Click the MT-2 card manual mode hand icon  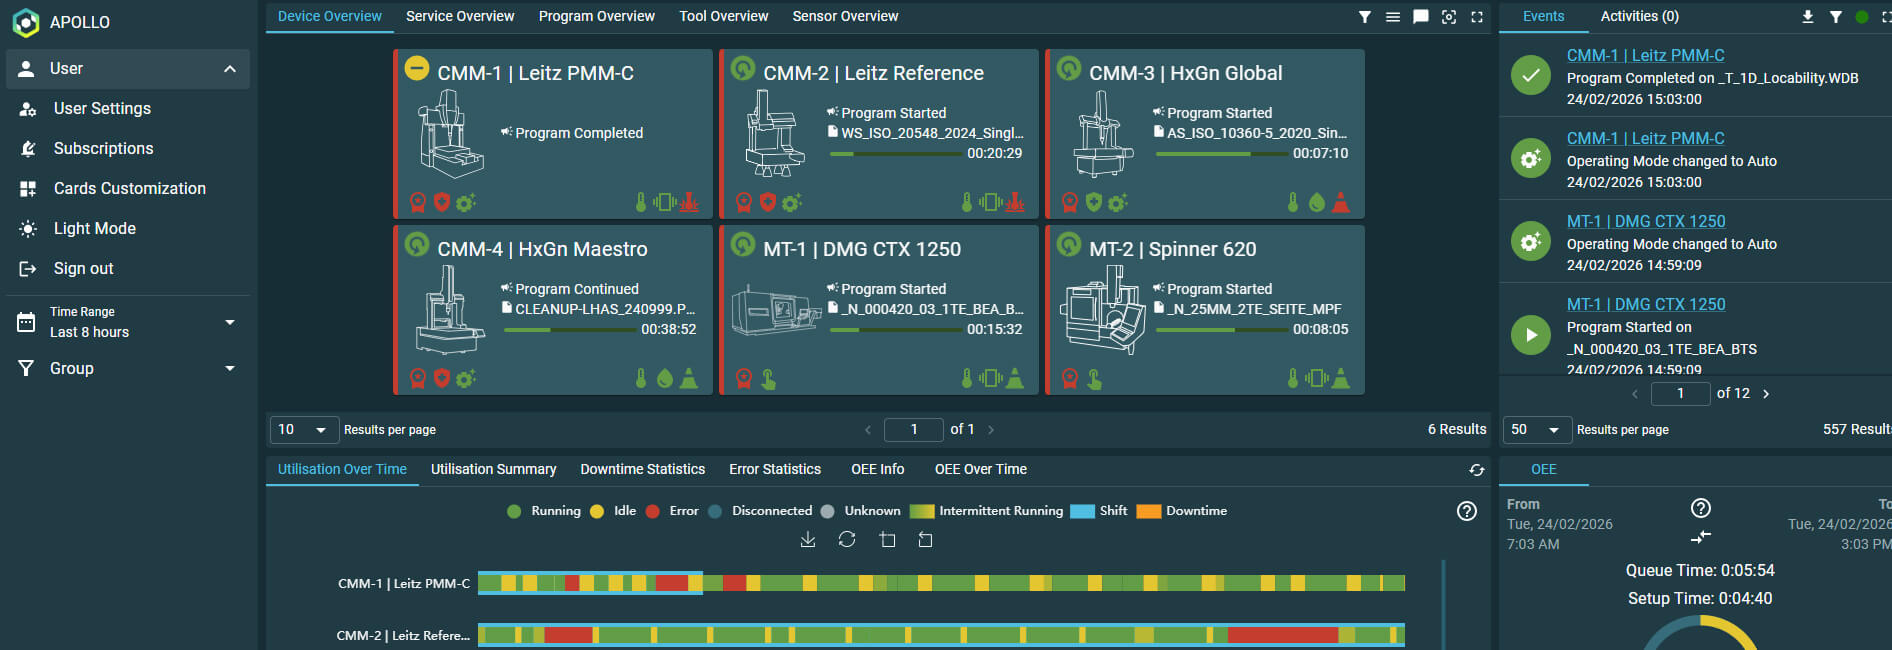coord(1095,378)
